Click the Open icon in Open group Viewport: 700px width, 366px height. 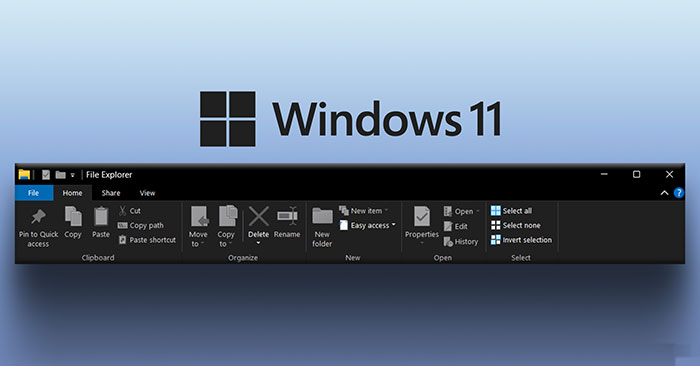pos(448,211)
